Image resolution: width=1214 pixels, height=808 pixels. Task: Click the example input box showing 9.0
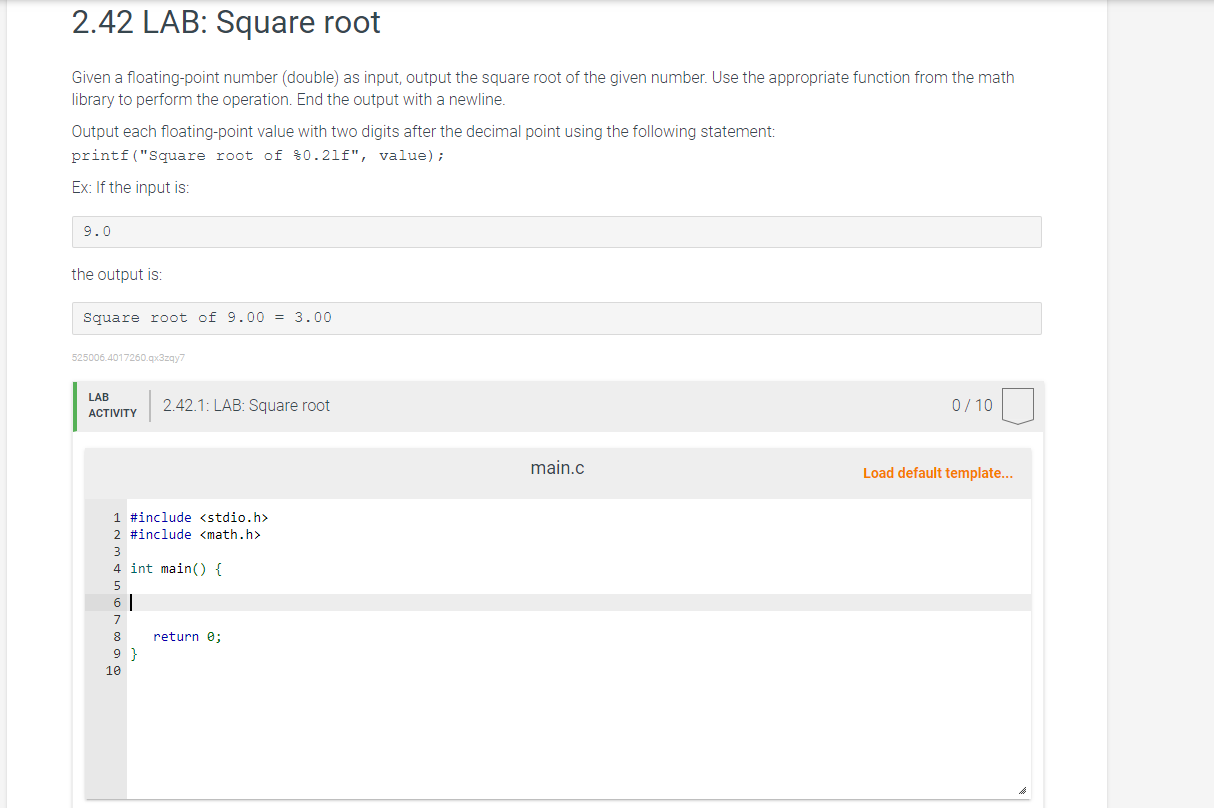click(x=556, y=231)
